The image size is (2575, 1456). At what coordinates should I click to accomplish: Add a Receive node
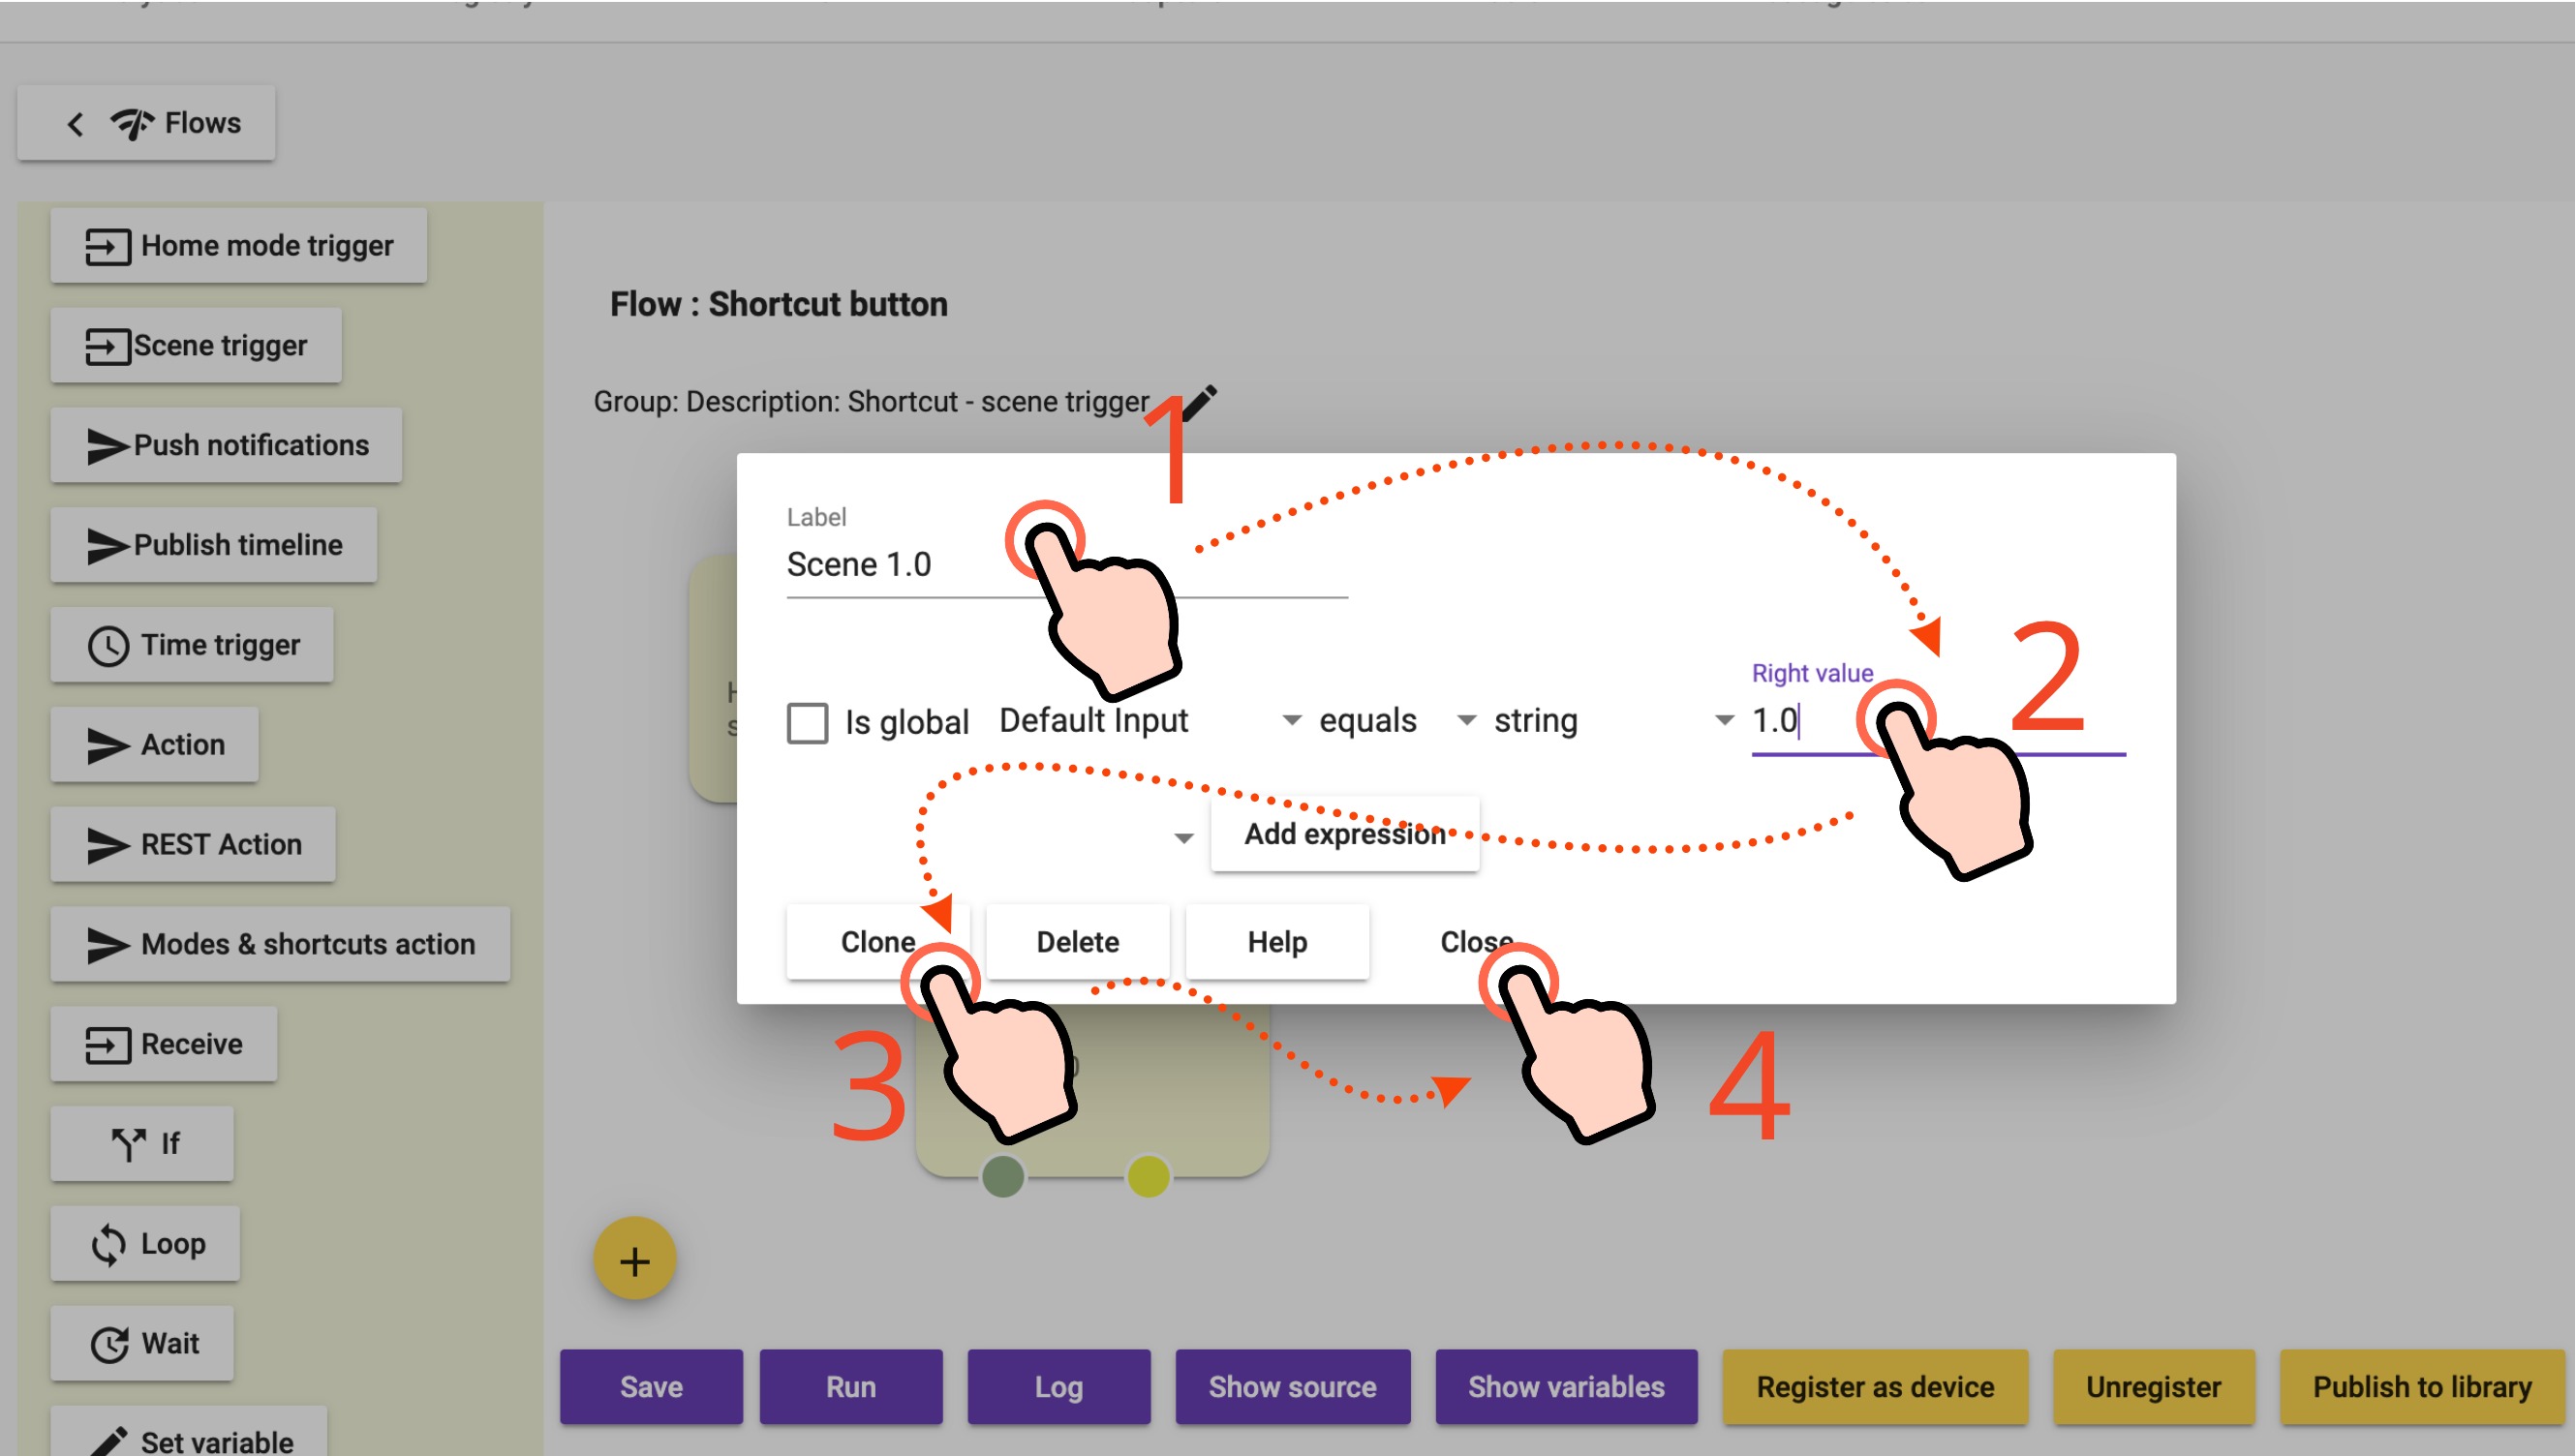click(x=164, y=1044)
